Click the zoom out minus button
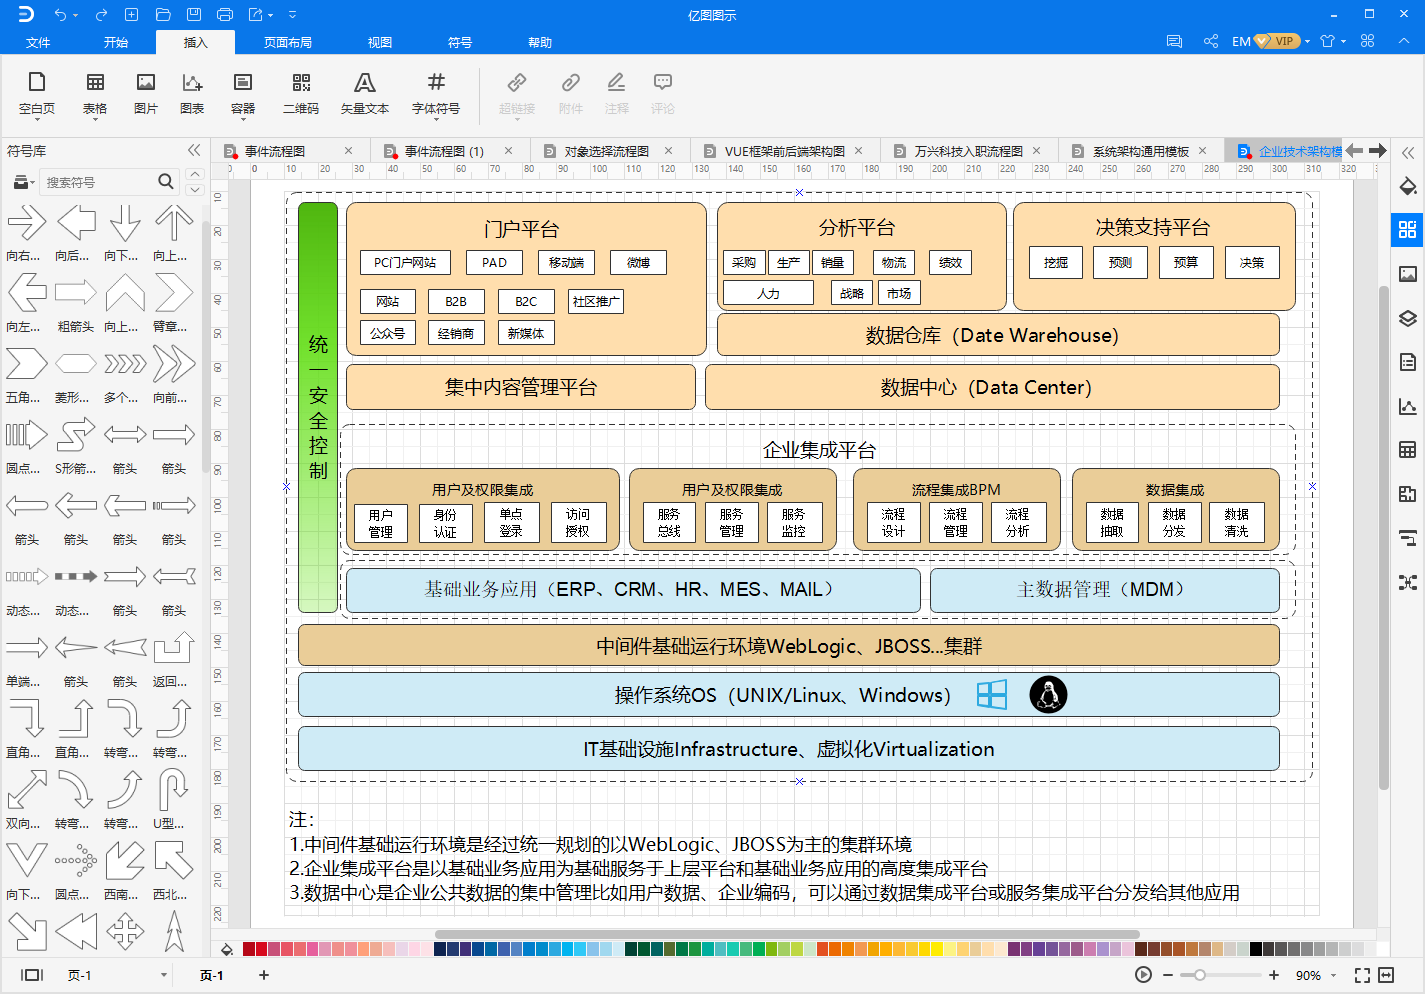Viewport: 1425px width, 994px height. pyautogui.click(x=1168, y=975)
